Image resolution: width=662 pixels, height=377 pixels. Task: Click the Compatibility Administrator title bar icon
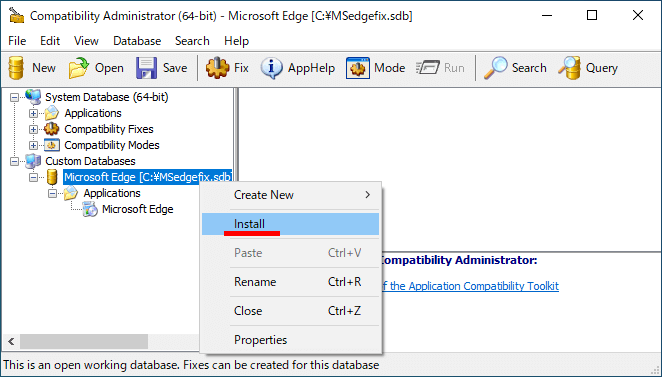pos(17,16)
